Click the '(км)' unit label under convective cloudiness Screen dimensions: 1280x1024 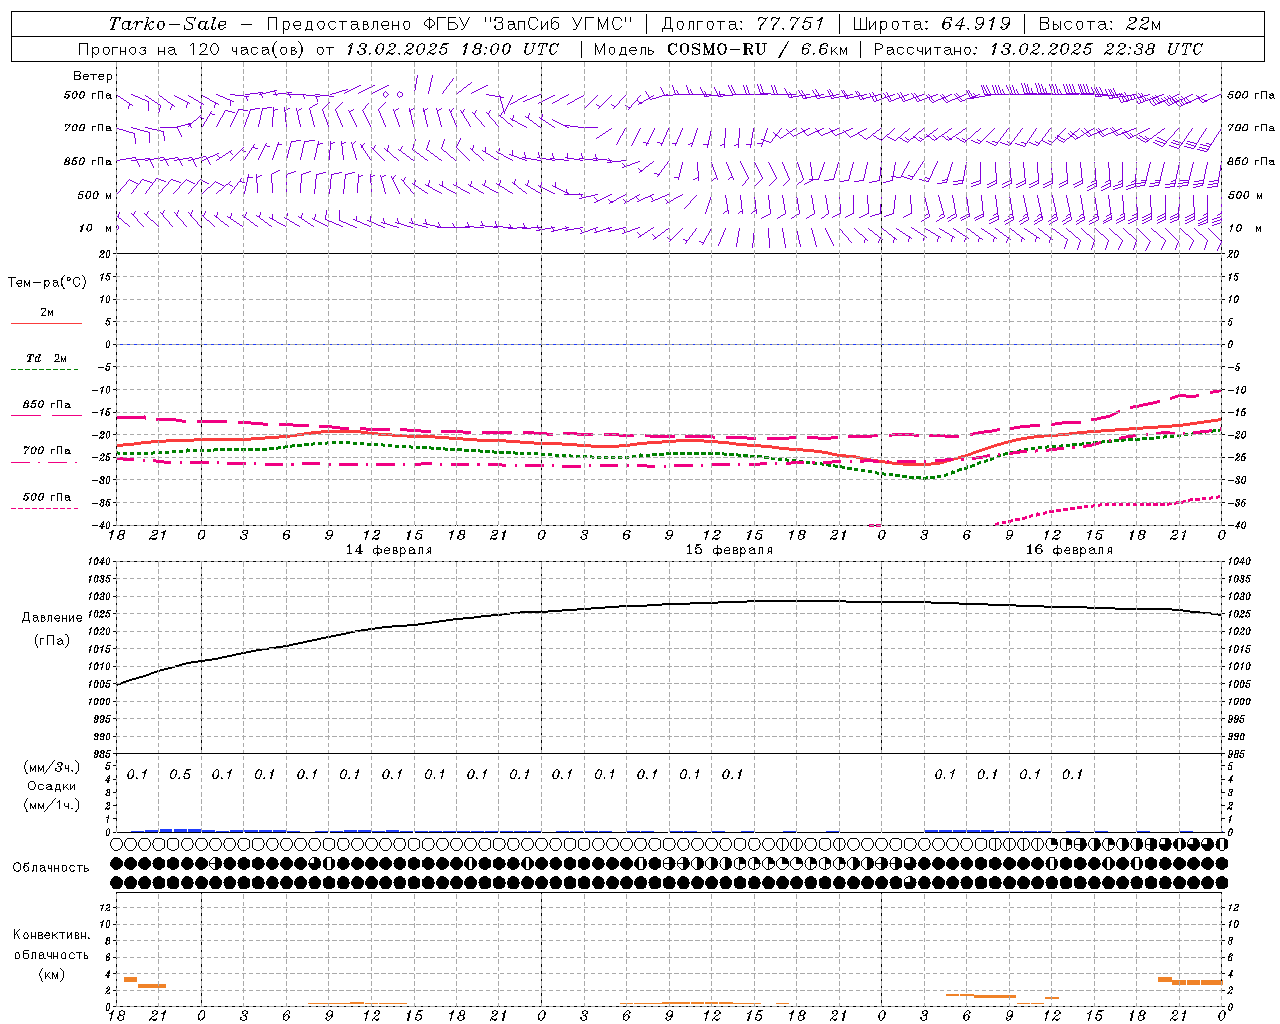pos(52,974)
